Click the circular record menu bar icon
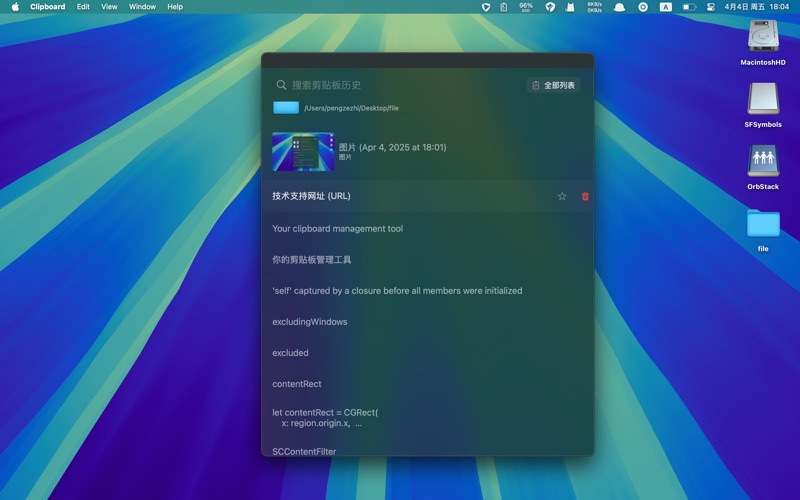The height and width of the screenshot is (500, 800). 643,7
